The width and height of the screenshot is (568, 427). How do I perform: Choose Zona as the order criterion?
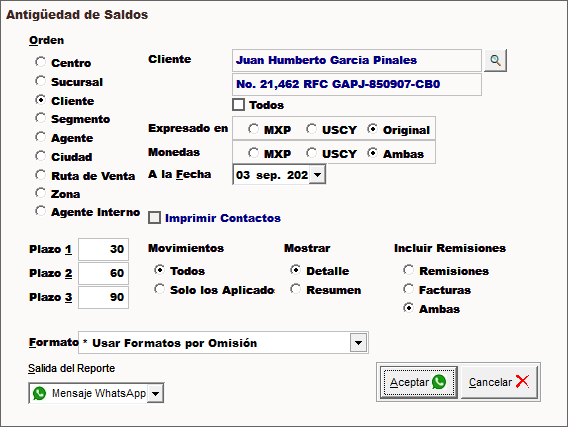tap(41, 193)
